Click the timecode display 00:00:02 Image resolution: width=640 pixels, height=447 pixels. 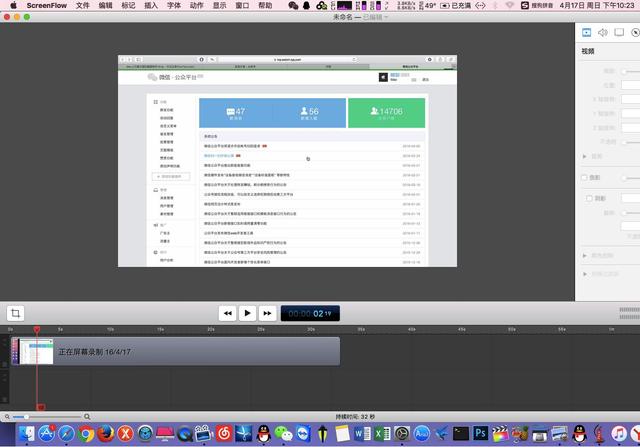point(310,314)
